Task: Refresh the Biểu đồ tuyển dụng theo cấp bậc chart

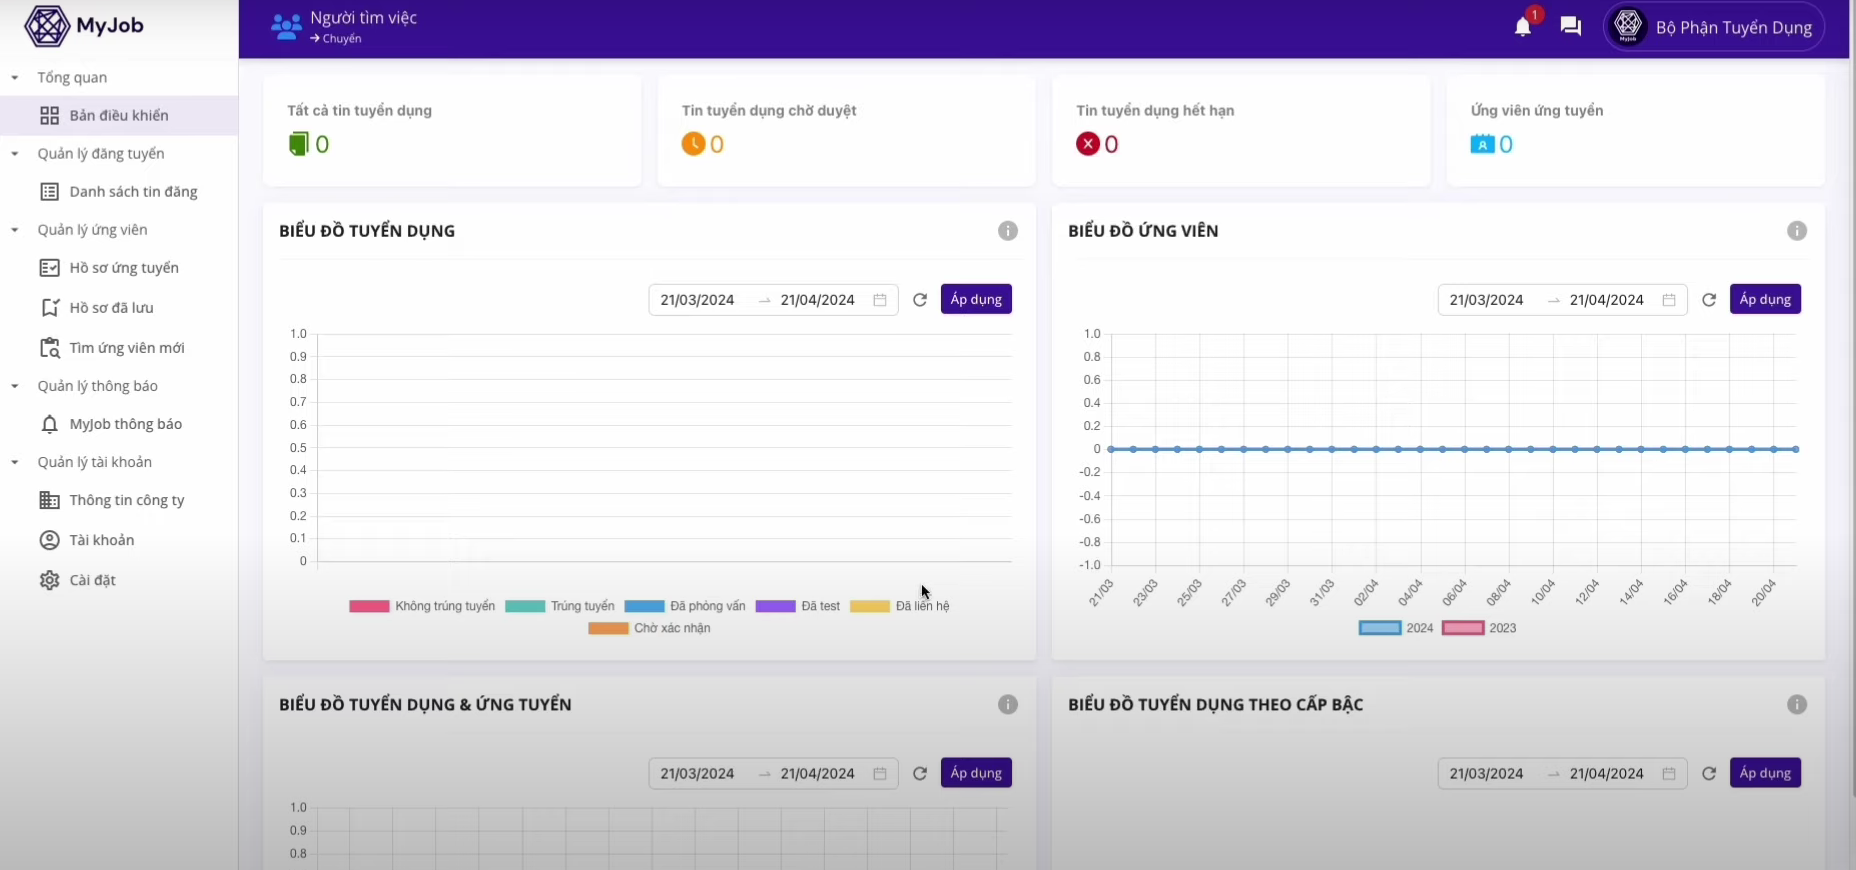Action: (1709, 774)
